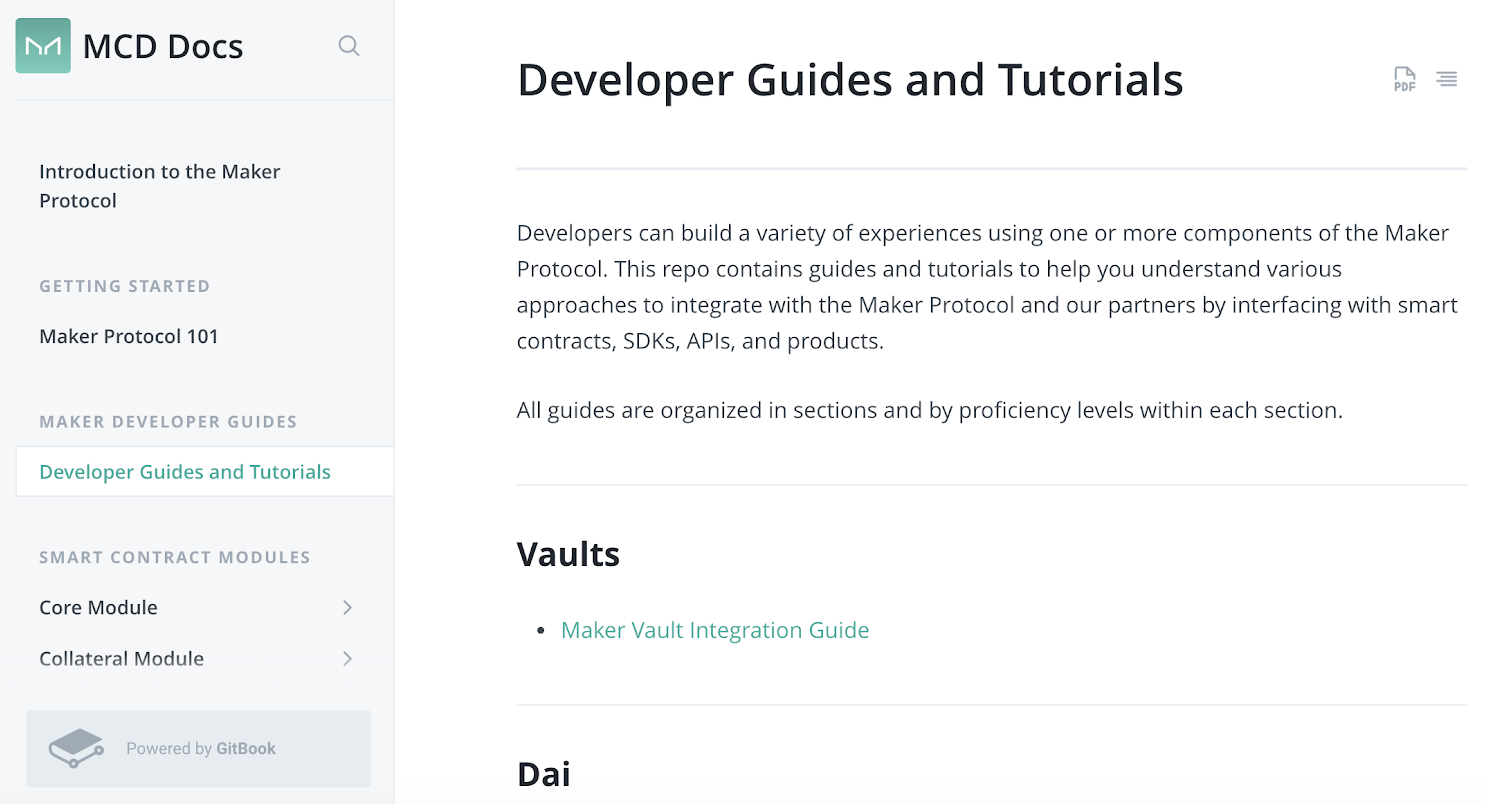The width and height of the screenshot is (1485, 804).
Task: Click the Vaults section heading
Action: [x=568, y=554]
